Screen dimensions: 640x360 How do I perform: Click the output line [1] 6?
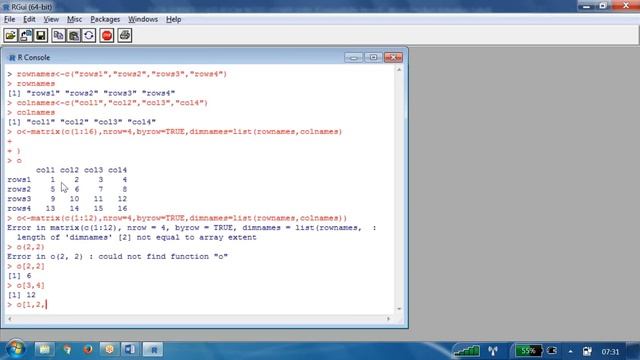point(19,276)
